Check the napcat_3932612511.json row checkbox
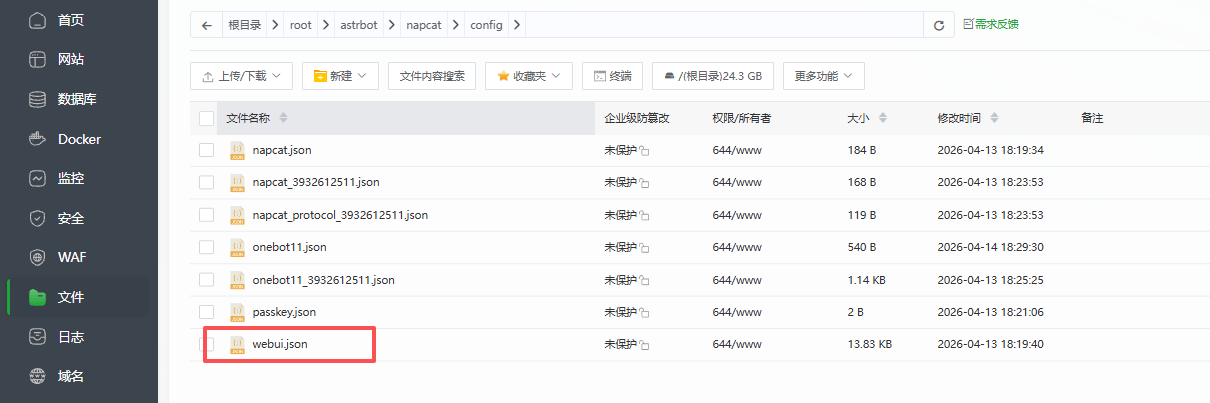Screen dimensions: 1210x403 click(x=207, y=182)
